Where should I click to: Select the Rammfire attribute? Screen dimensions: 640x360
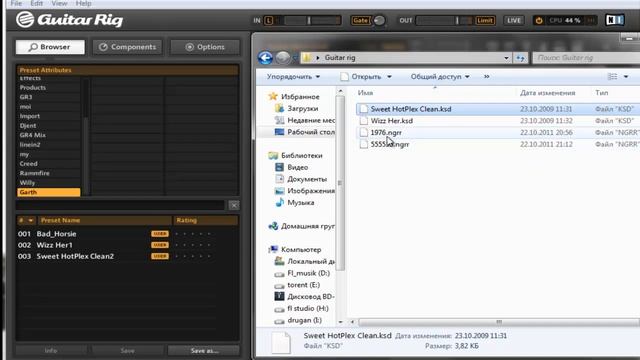tap(49, 173)
